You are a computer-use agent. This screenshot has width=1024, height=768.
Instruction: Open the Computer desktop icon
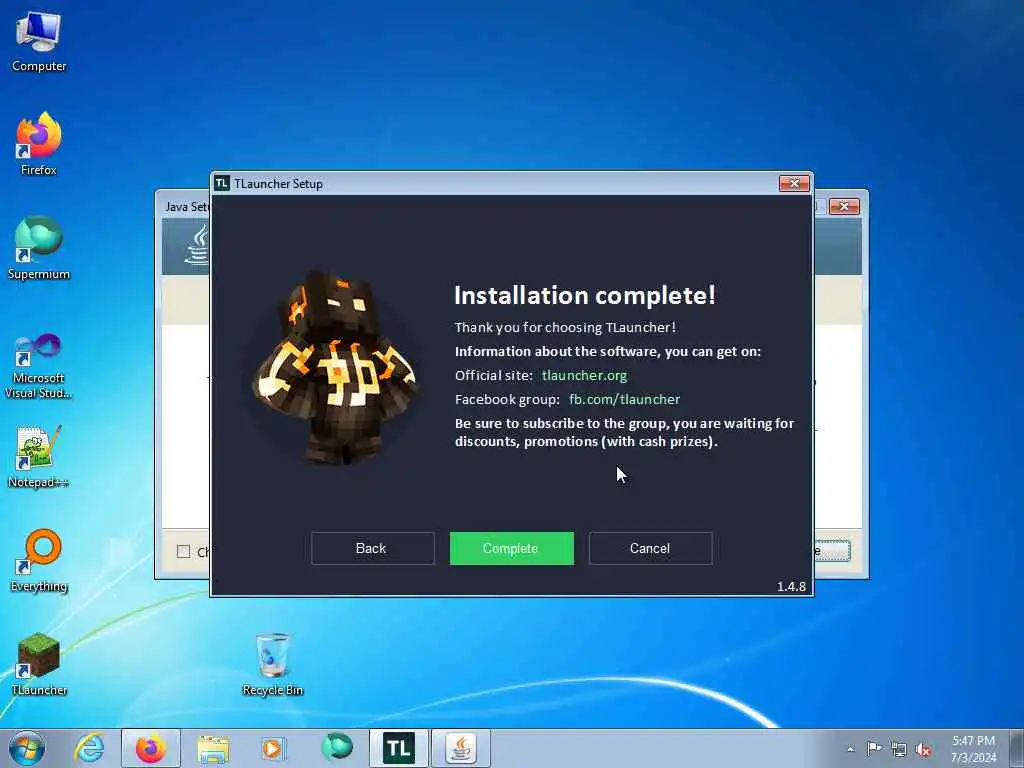39,42
